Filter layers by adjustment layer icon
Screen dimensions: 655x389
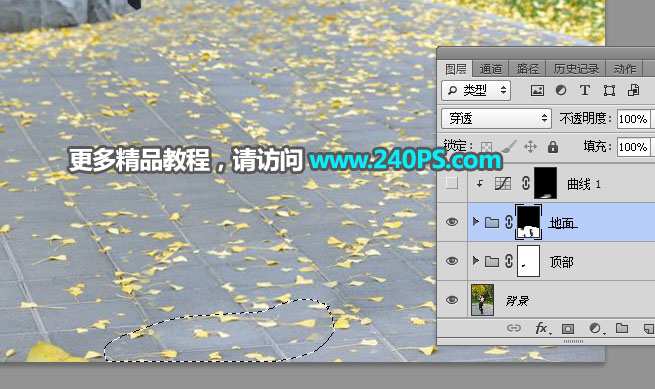(x=561, y=90)
